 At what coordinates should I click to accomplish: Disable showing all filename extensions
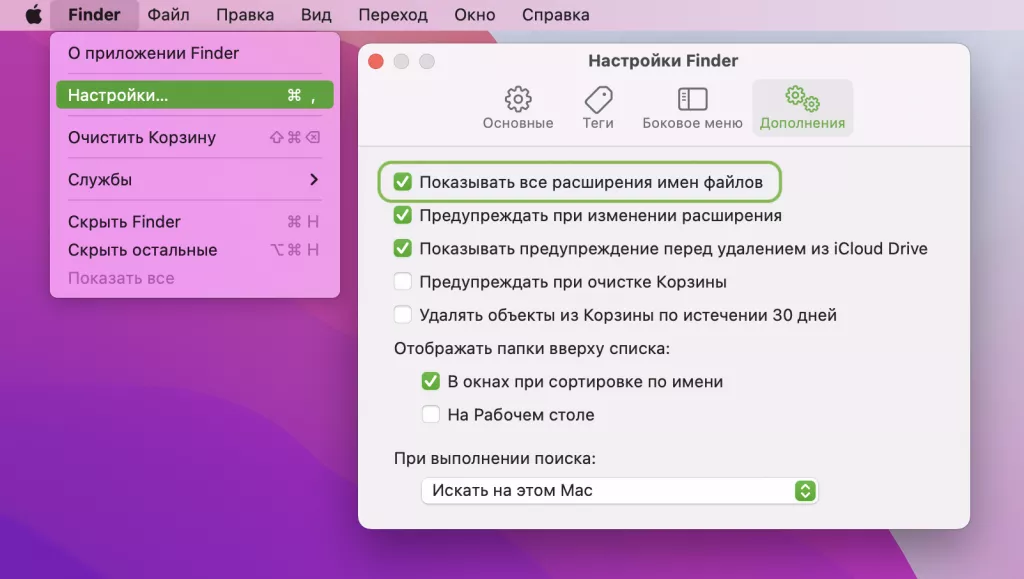[x=403, y=182]
